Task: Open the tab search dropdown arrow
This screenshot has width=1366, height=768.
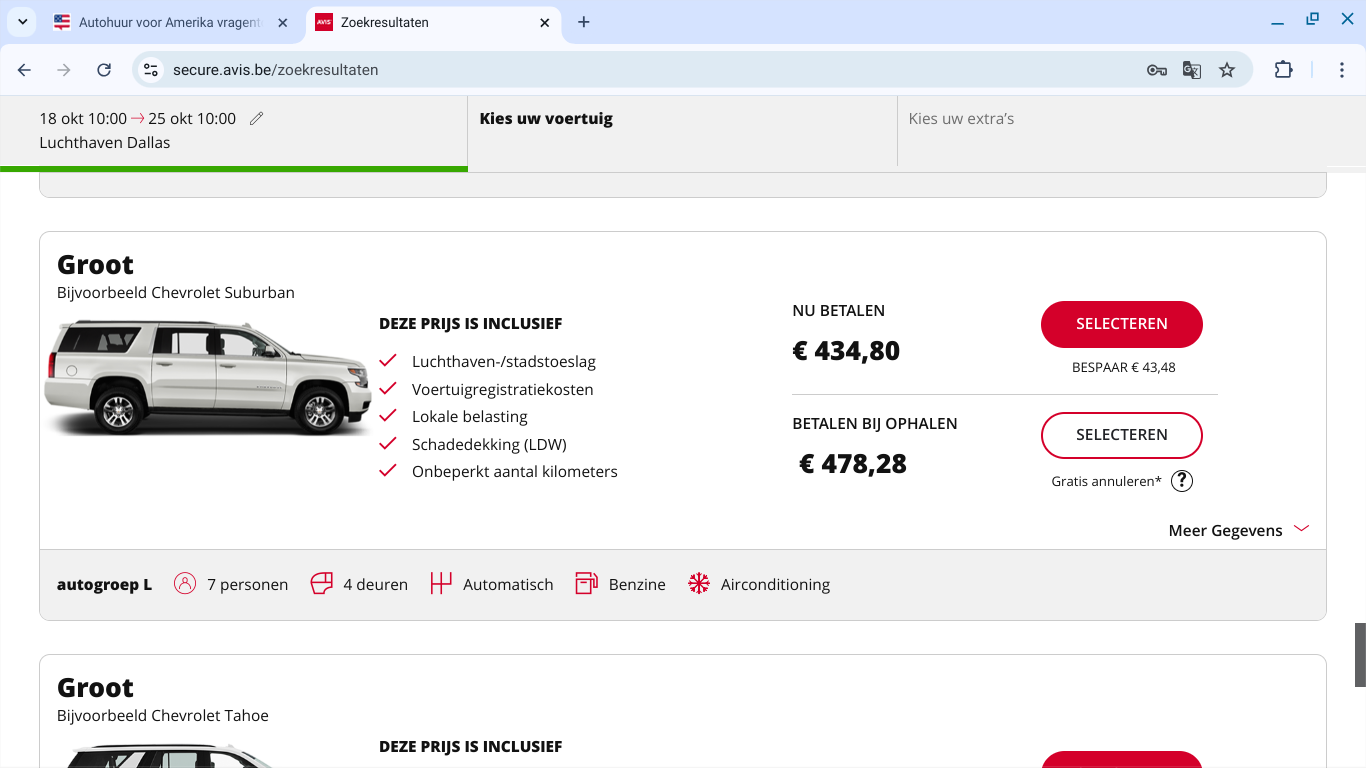Action: click(x=22, y=22)
